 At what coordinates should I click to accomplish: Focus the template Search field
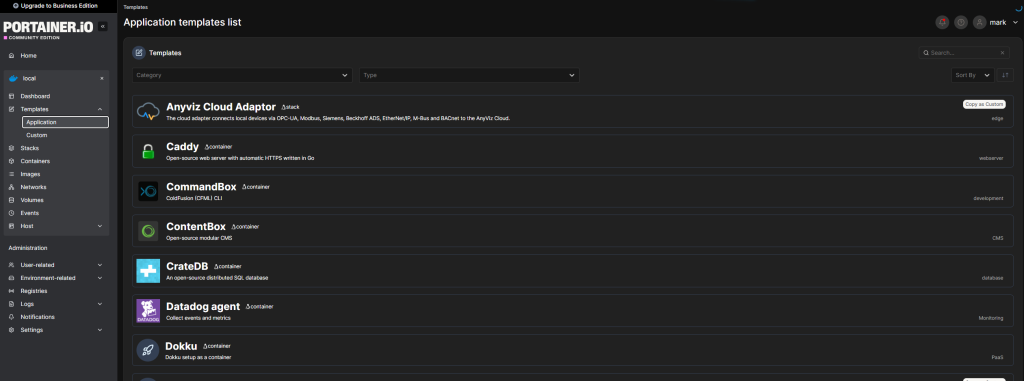pos(964,53)
